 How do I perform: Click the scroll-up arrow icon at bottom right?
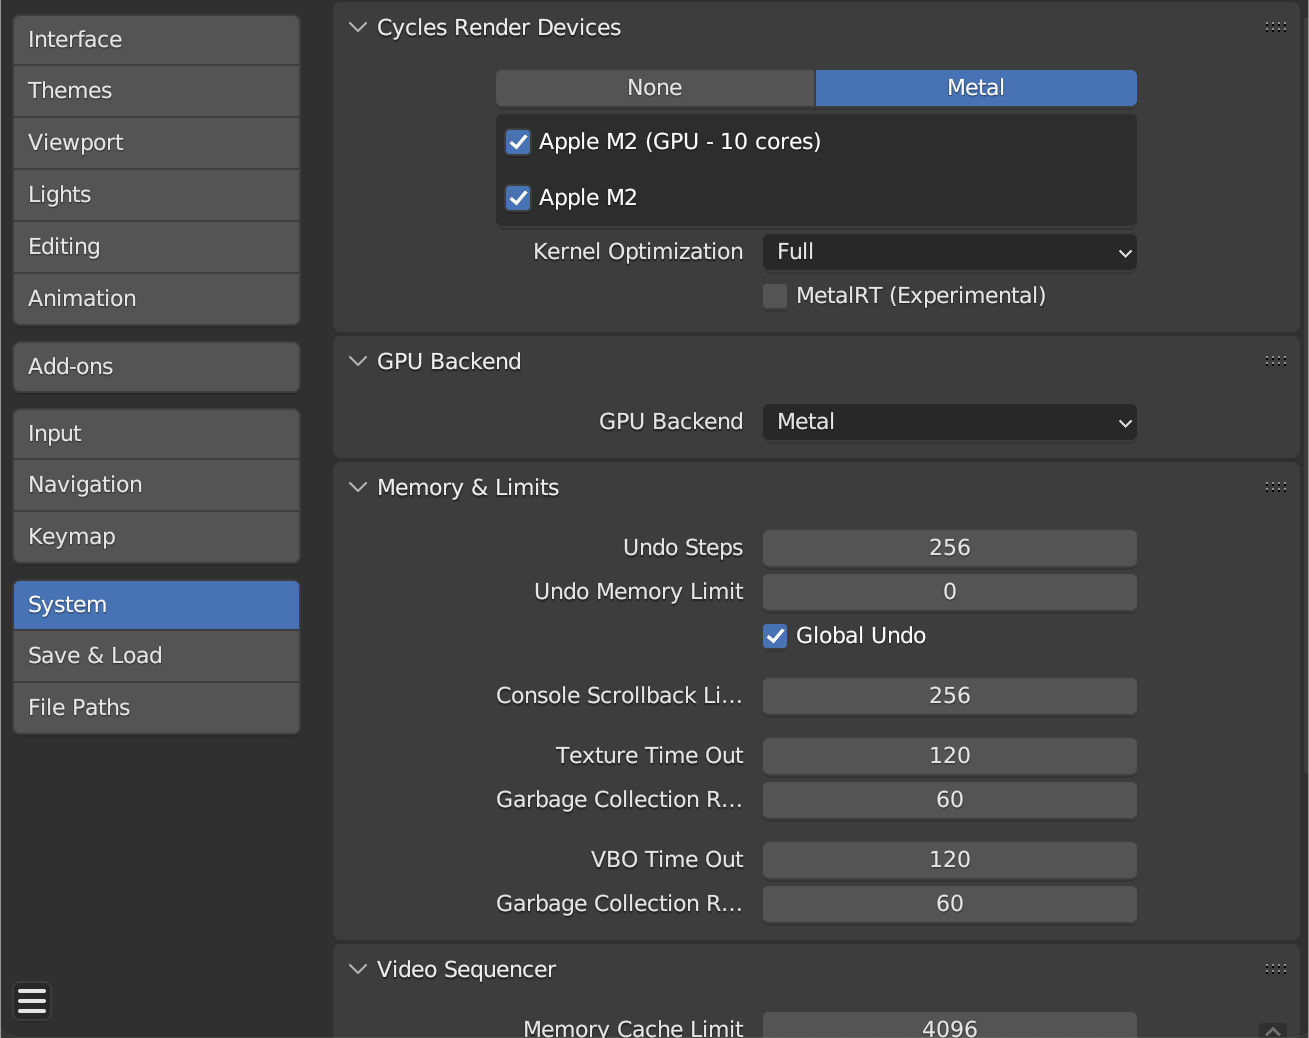click(x=1273, y=1030)
